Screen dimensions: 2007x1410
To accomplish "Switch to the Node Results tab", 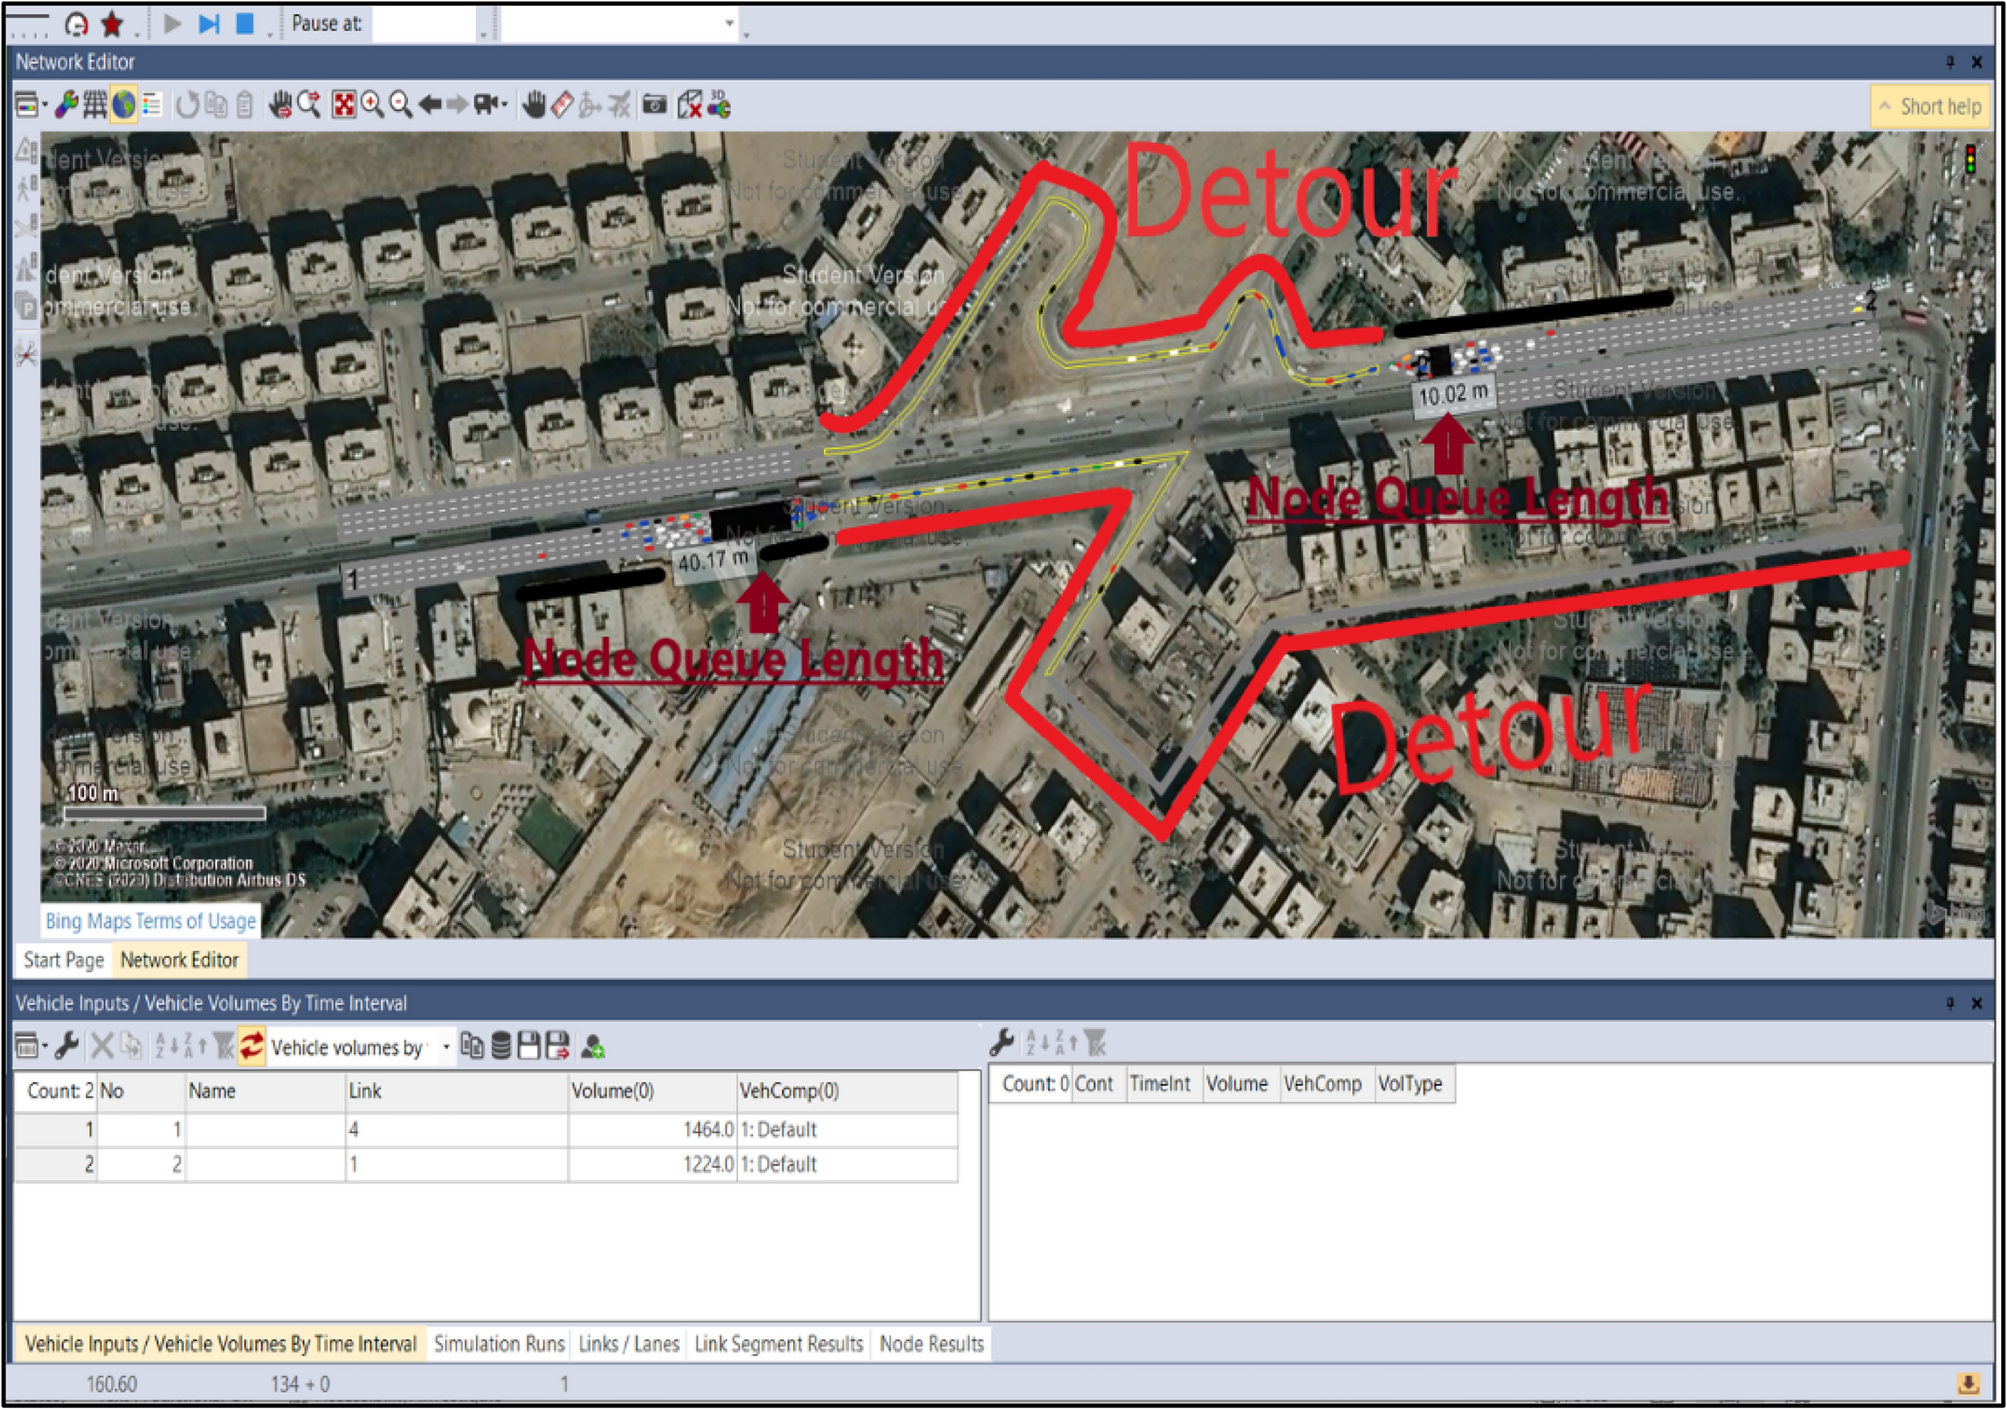I will [931, 1344].
